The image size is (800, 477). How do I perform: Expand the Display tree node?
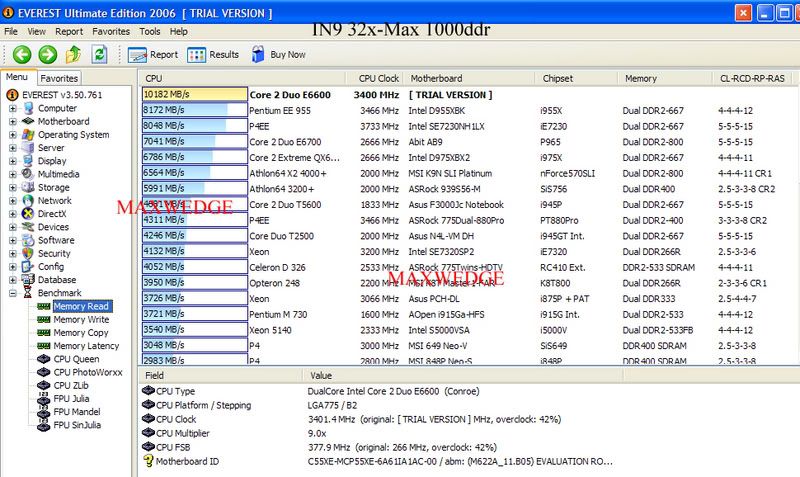12,161
